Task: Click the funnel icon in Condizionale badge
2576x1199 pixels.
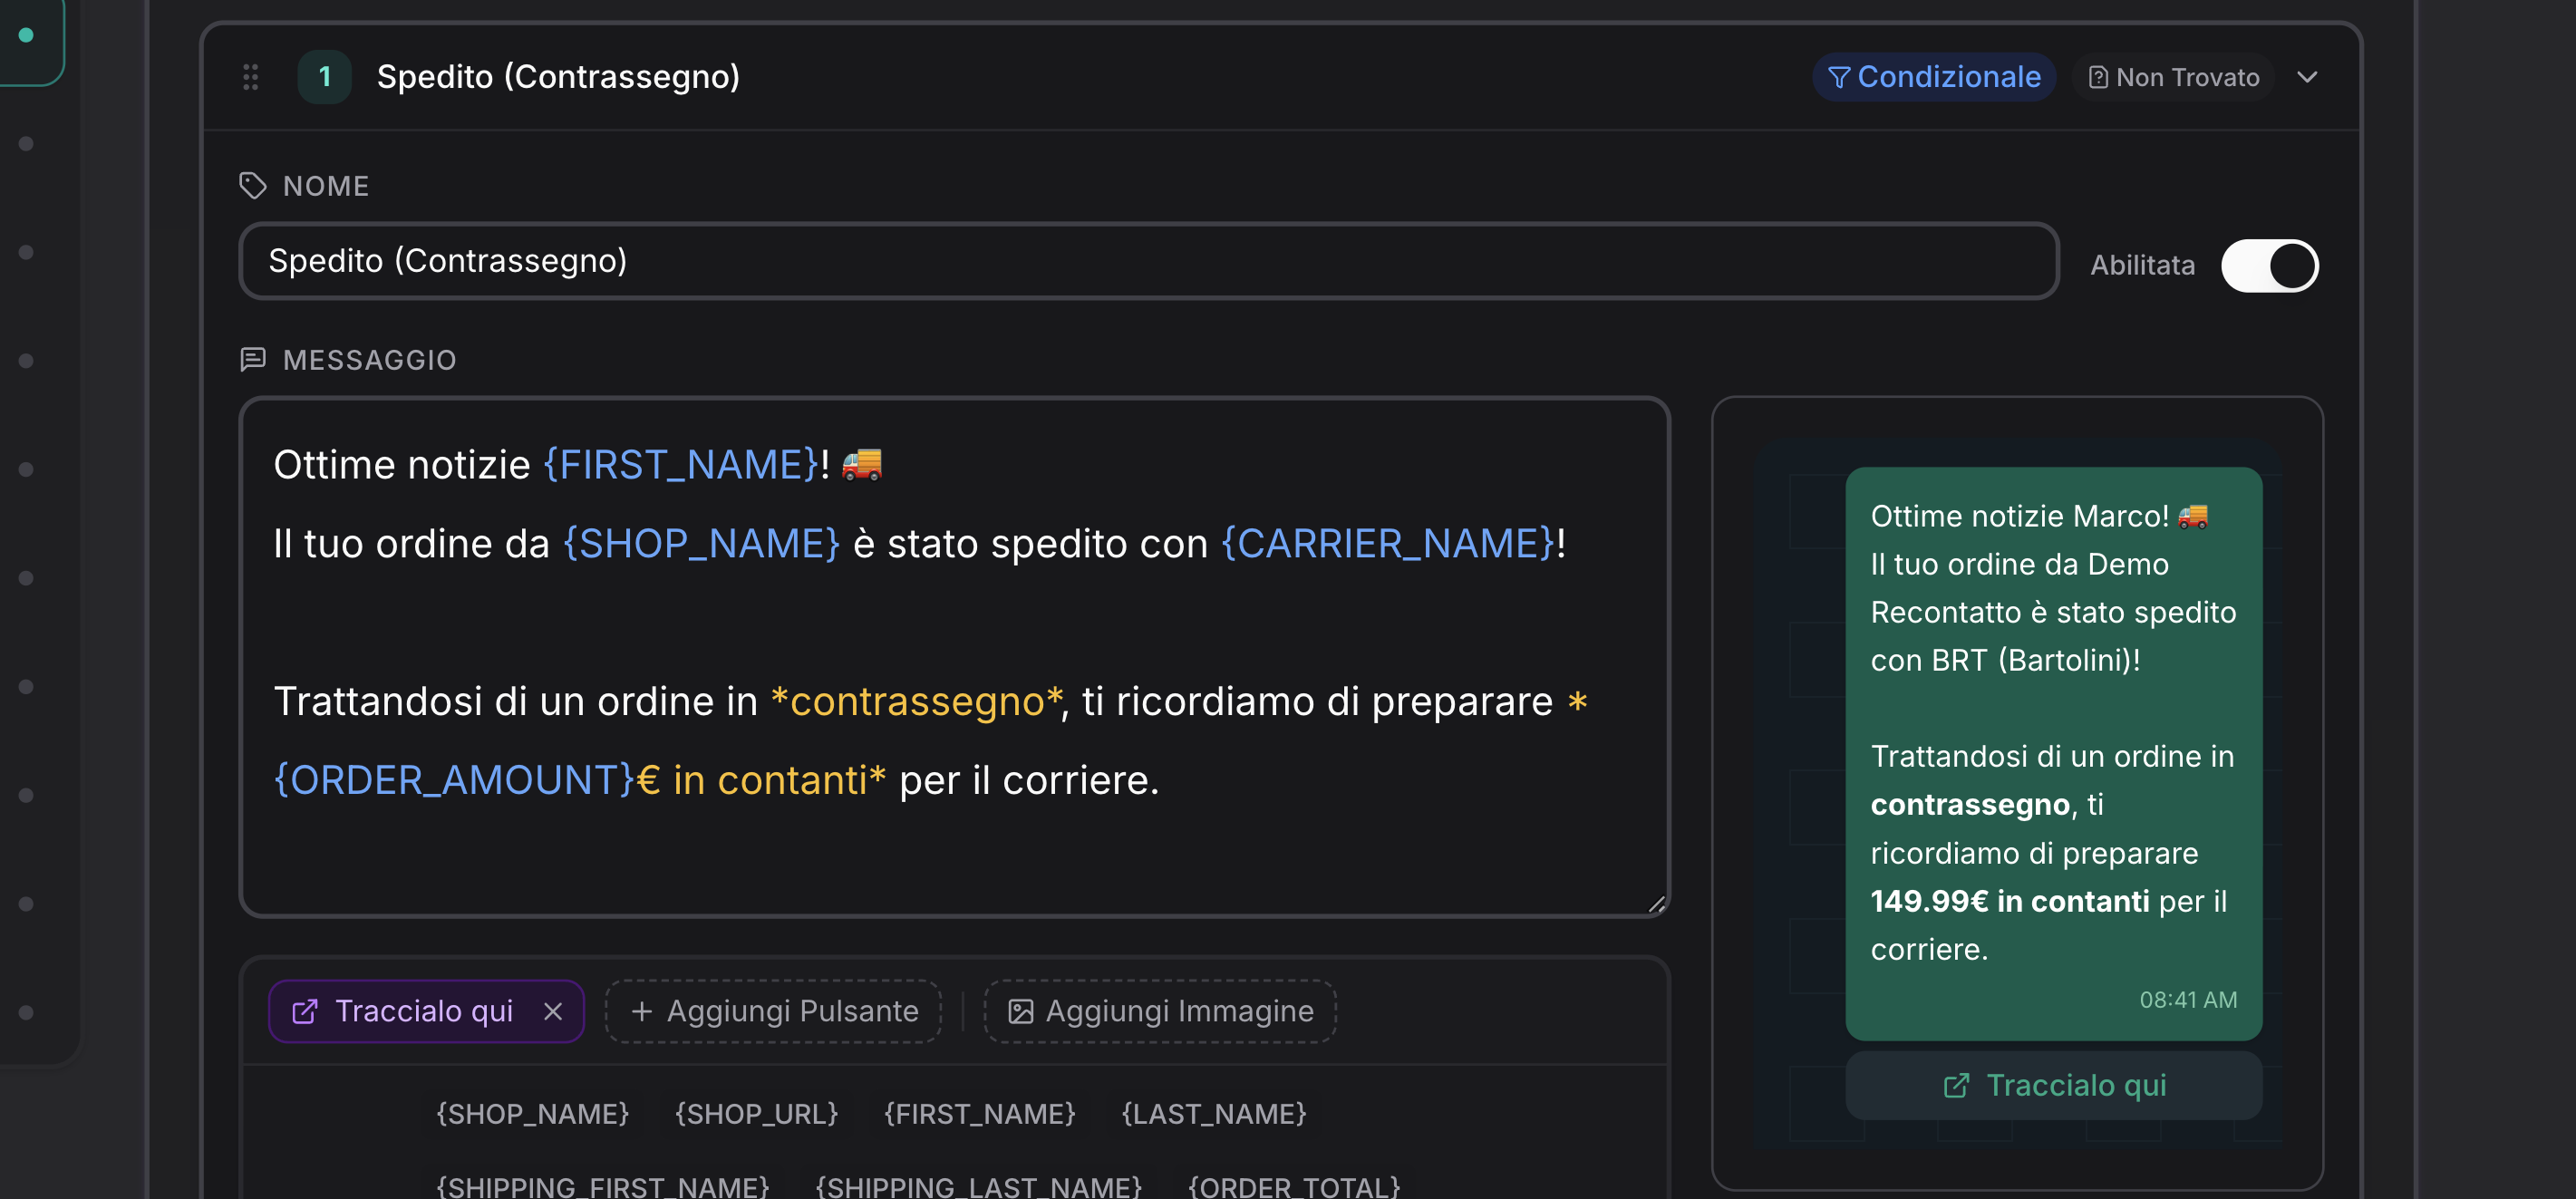Action: pyautogui.click(x=1838, y=77)
